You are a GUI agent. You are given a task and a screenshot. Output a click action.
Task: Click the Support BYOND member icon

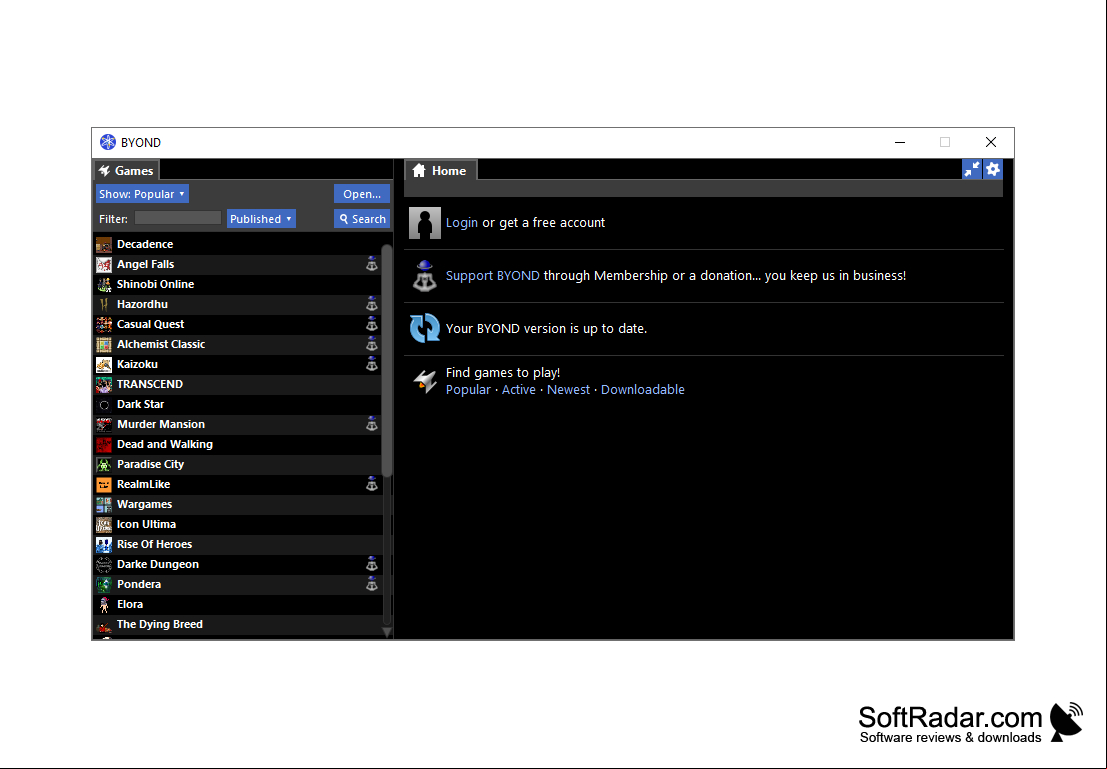click(x=425, y=276)
